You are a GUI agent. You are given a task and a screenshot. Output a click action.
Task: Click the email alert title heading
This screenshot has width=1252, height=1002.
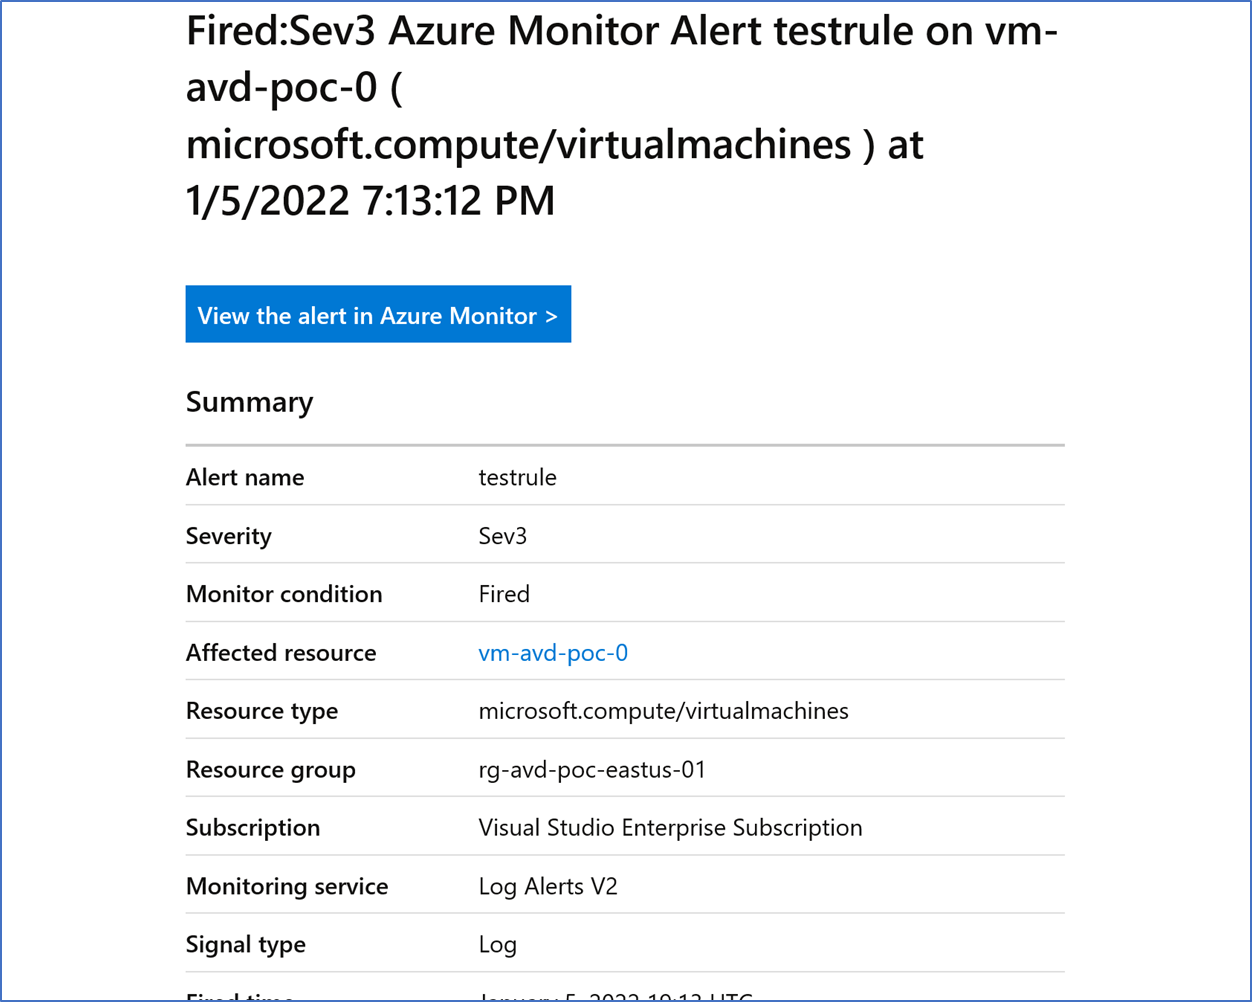pos(622,117)
